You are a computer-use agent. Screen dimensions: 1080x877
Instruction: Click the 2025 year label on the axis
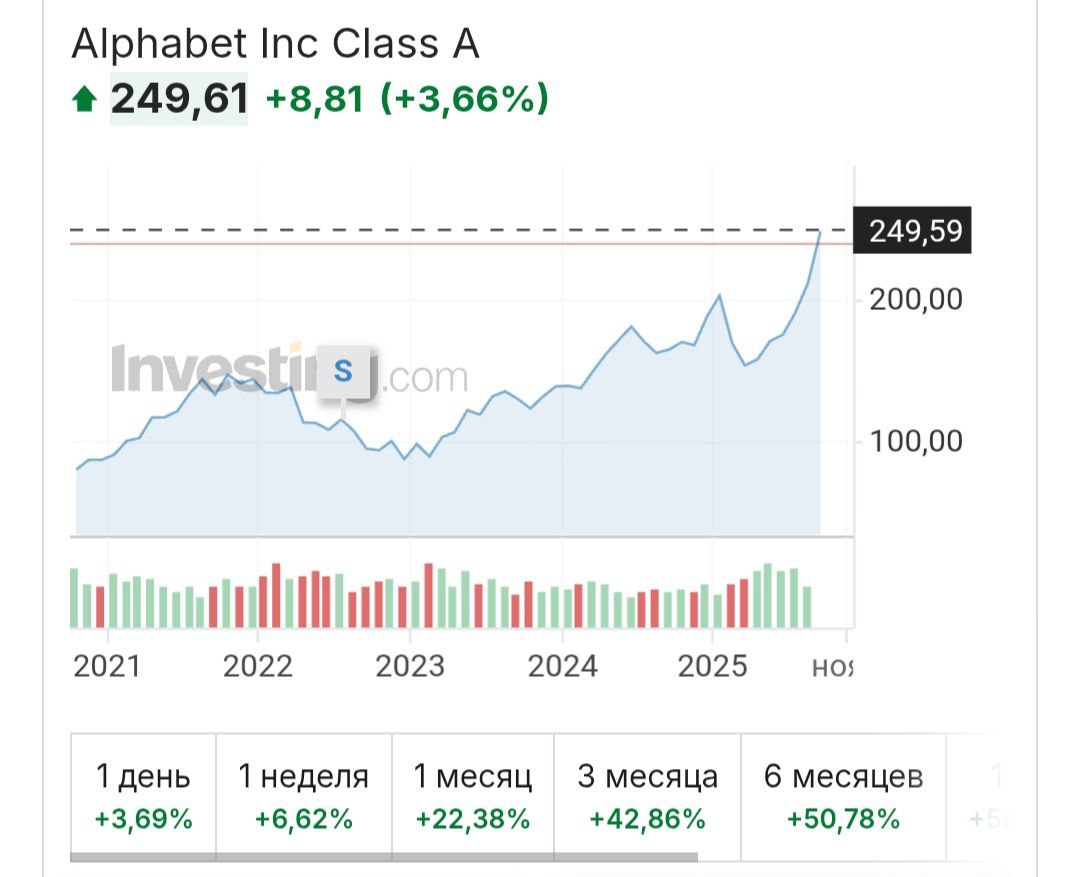712,666
